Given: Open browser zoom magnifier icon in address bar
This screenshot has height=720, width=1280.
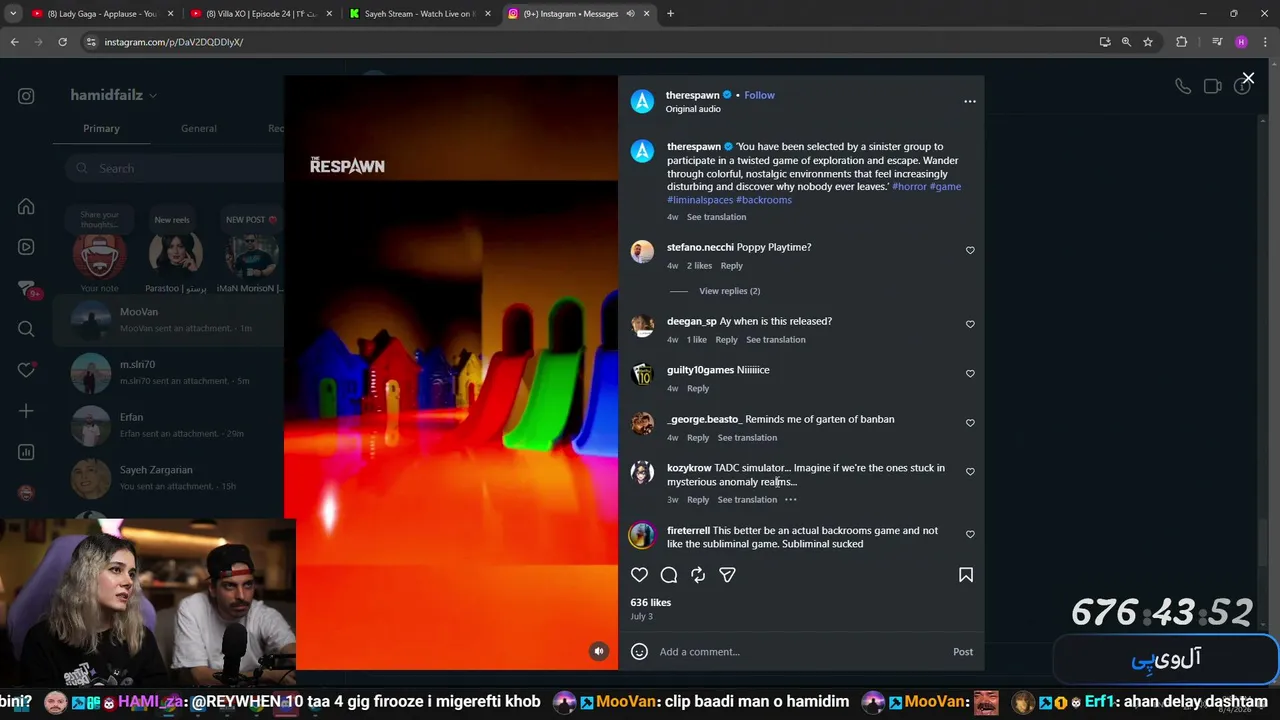Looking at the screenshot, I should (1126, 42).
